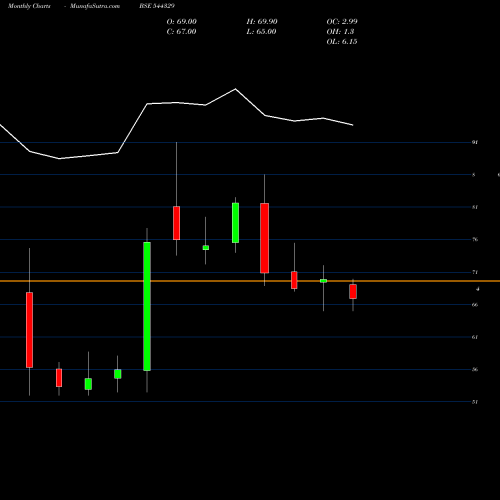
Task: Select the 'OH: 1.3' reading
Action: (x=340, y=32)
